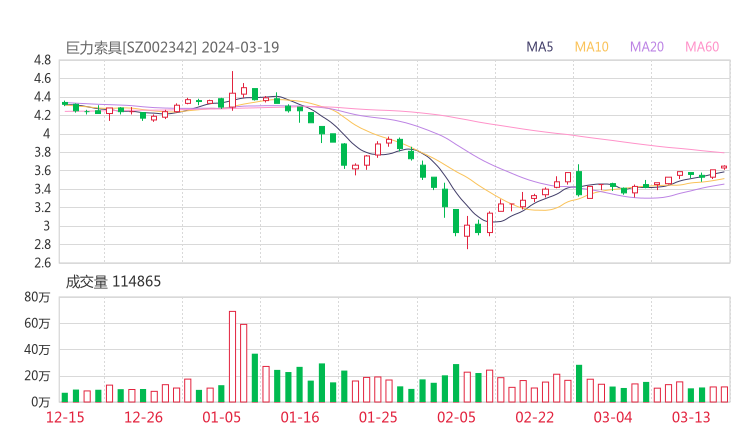The width and height of the screenshot is (740, 440).
Task: Click the 40万 volume axis label
Action: click(37, 350)
